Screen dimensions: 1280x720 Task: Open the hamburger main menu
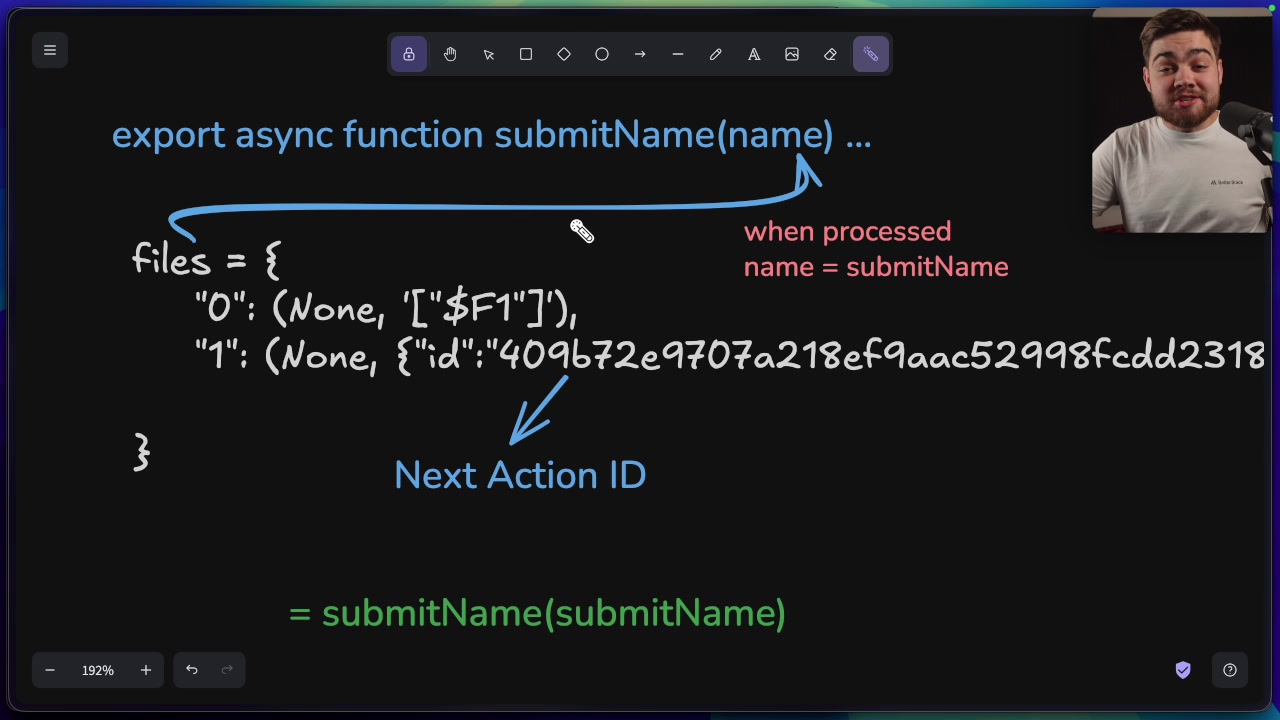click(x=50, y=50)
